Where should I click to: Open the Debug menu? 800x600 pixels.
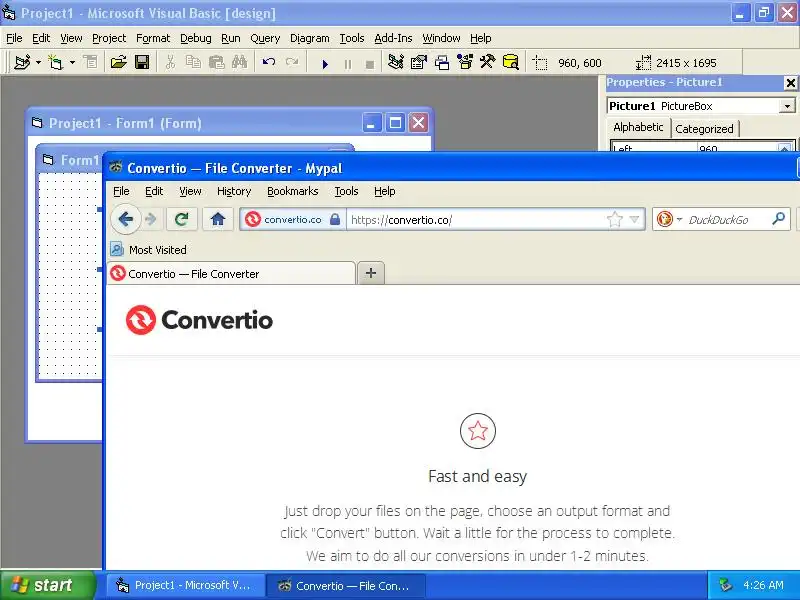195,38
